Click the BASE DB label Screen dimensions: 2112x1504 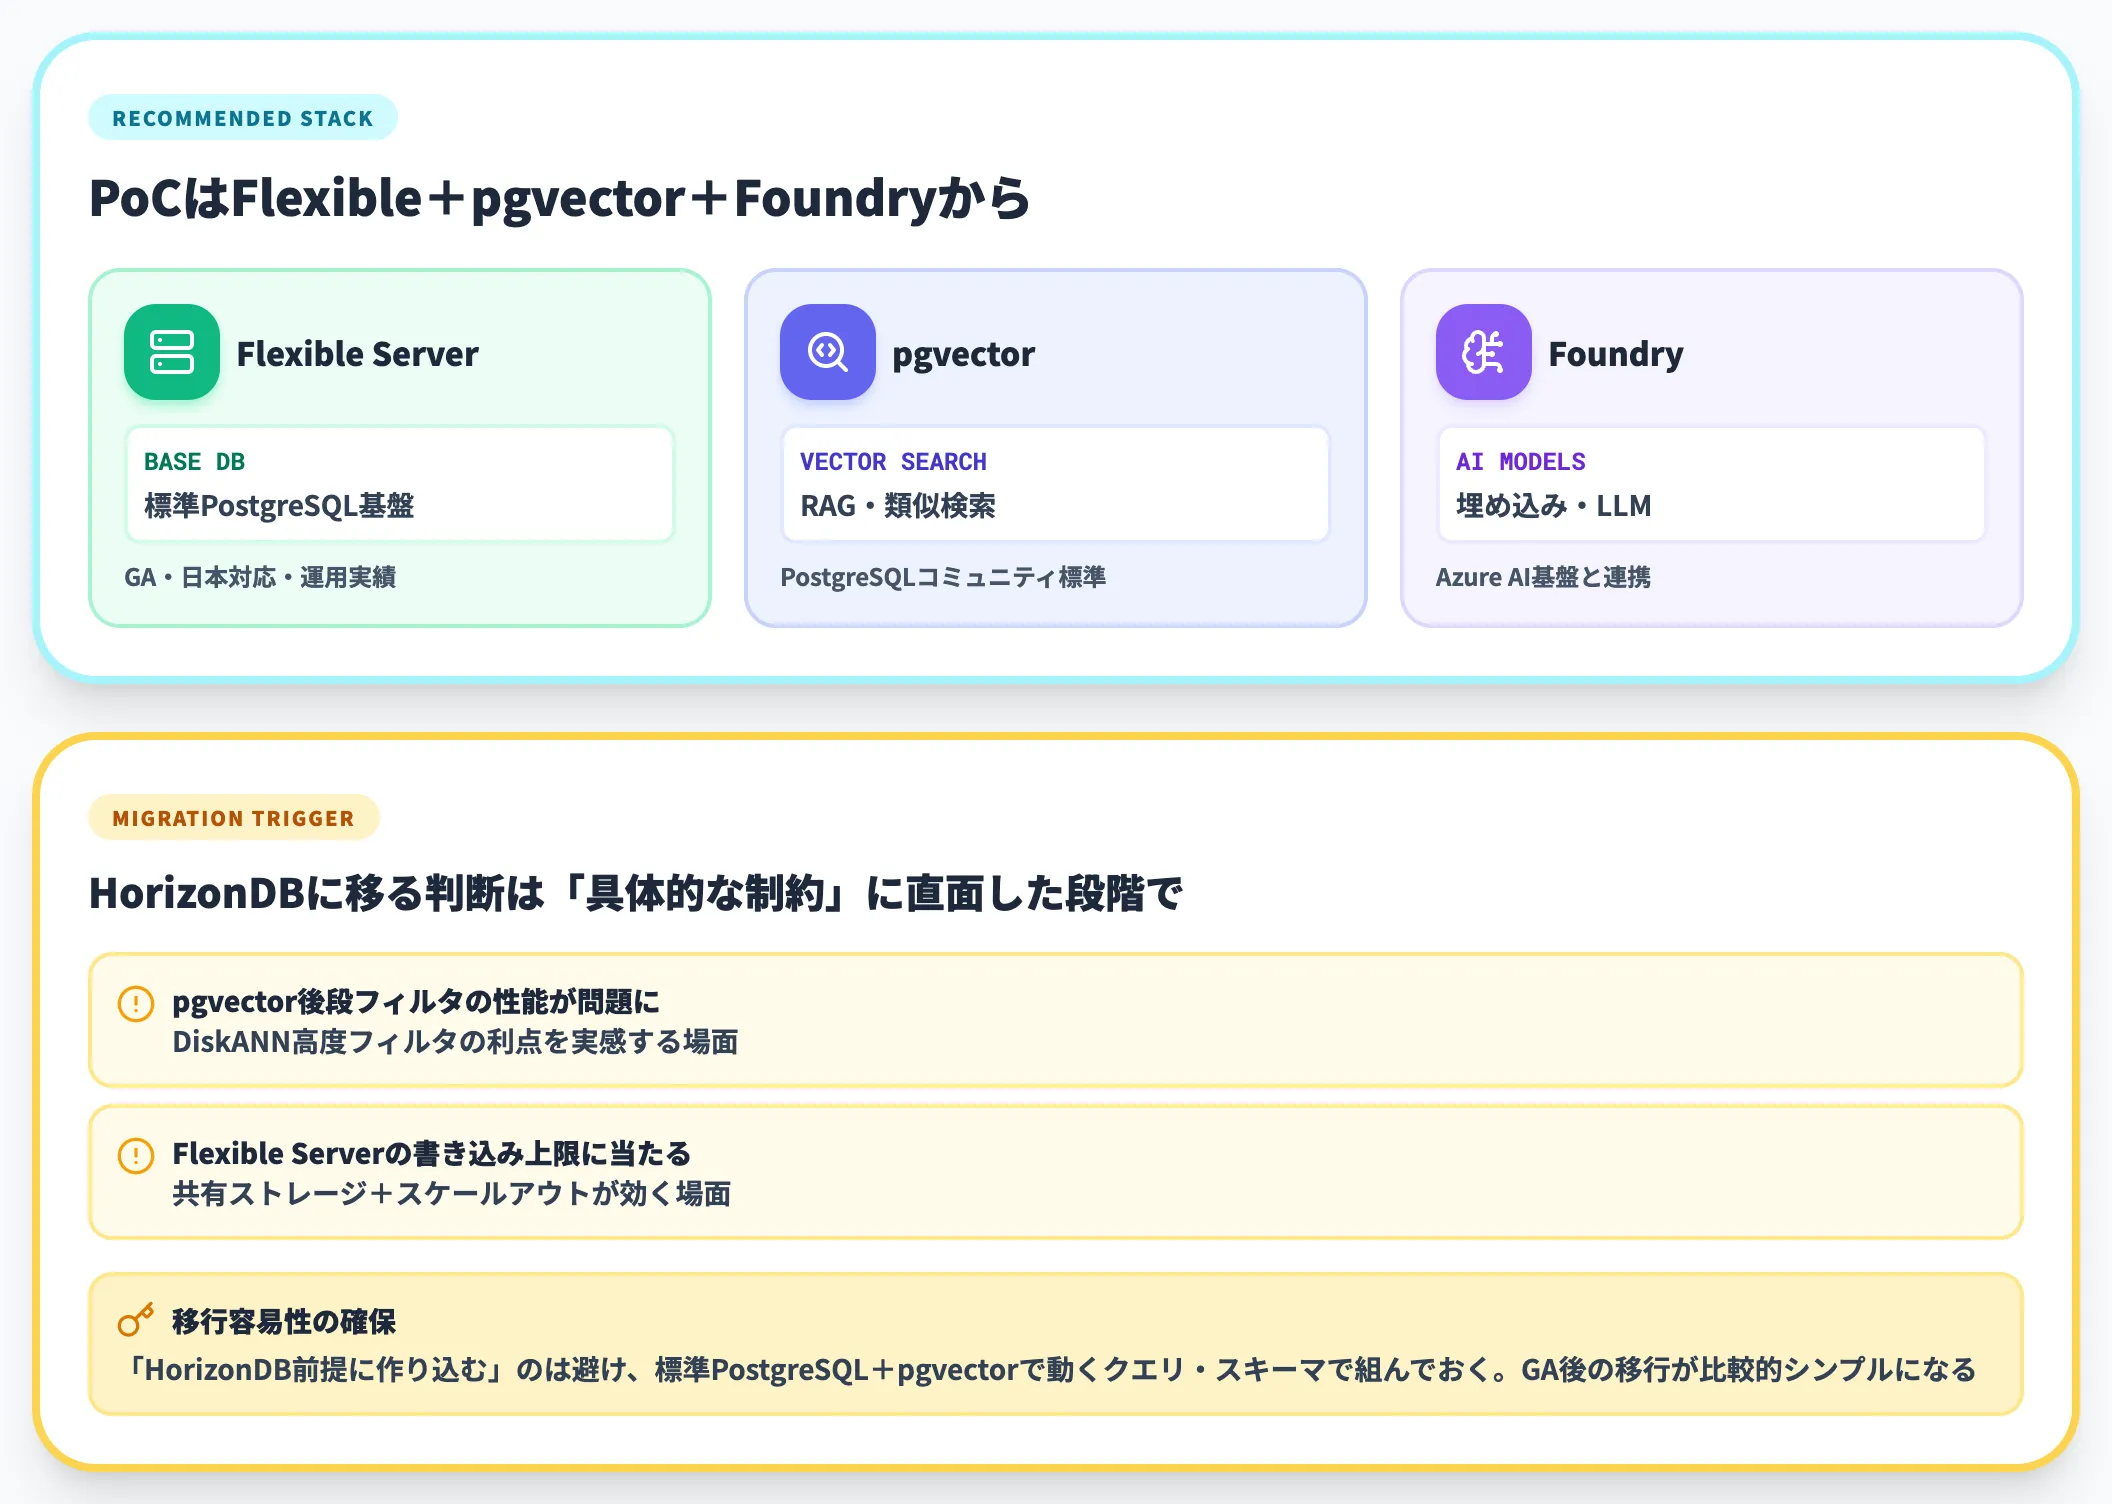(195, 462)
